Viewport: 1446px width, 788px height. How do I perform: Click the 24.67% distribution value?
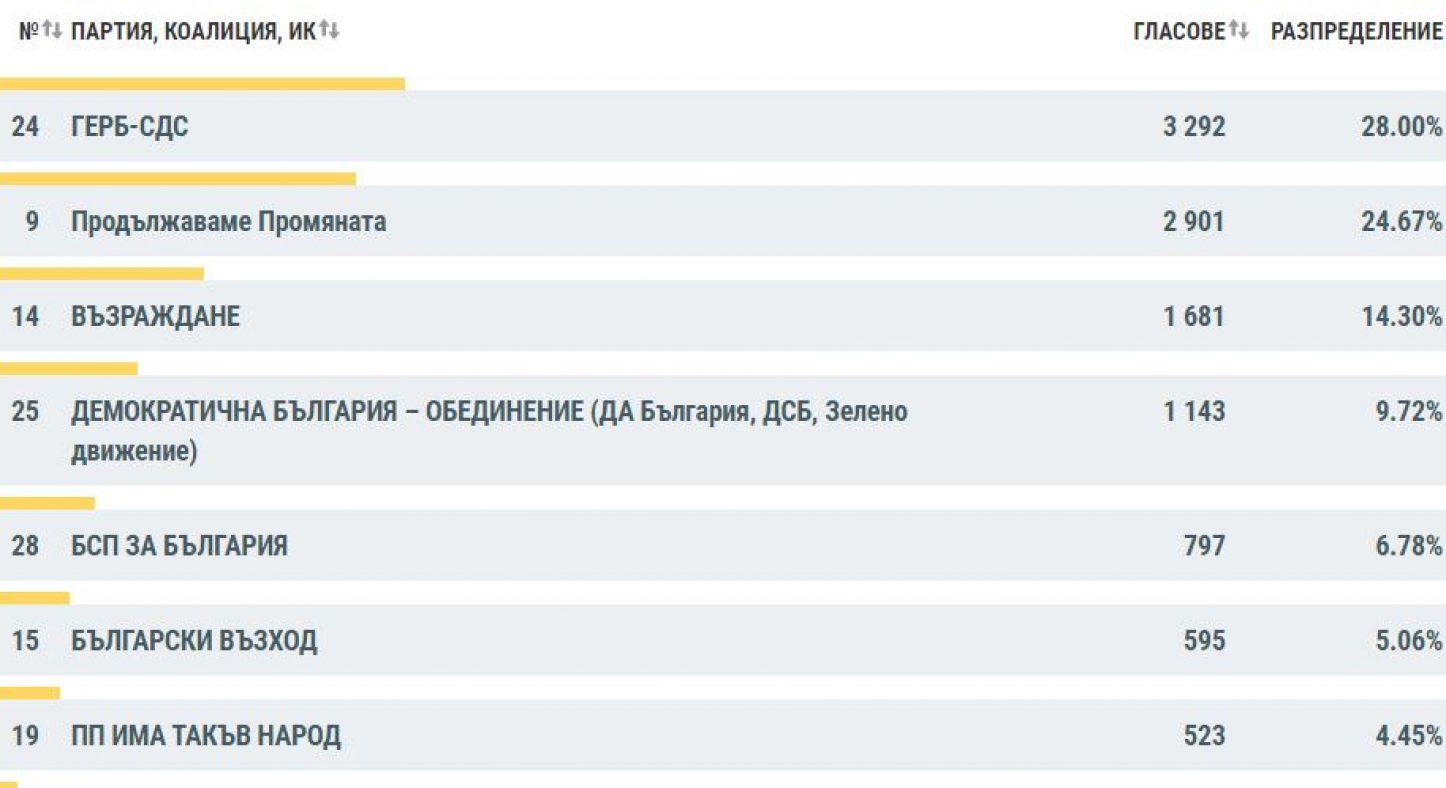1401,221
